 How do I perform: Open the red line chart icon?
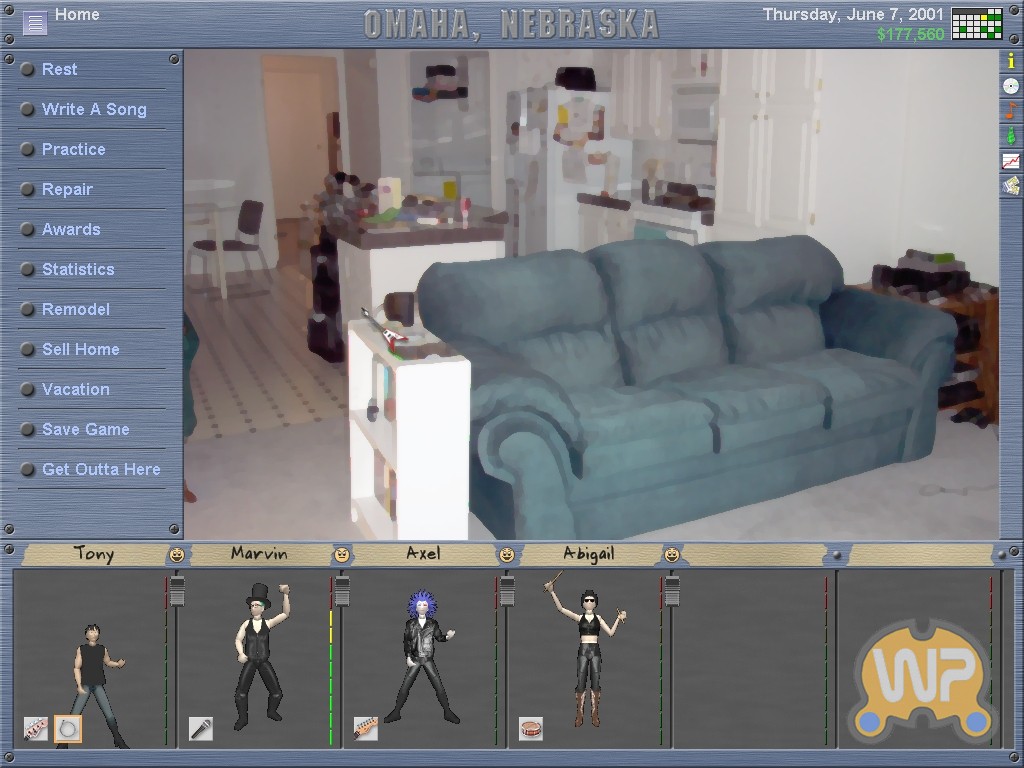tap(1011, 161)
